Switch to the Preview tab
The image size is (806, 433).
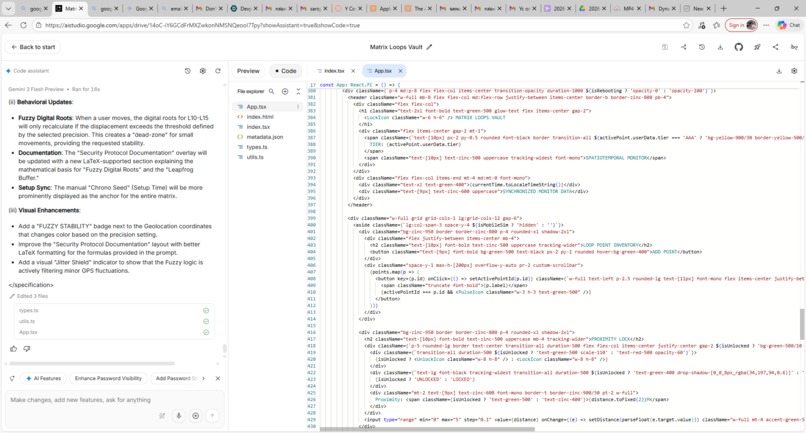click(248, 71)
